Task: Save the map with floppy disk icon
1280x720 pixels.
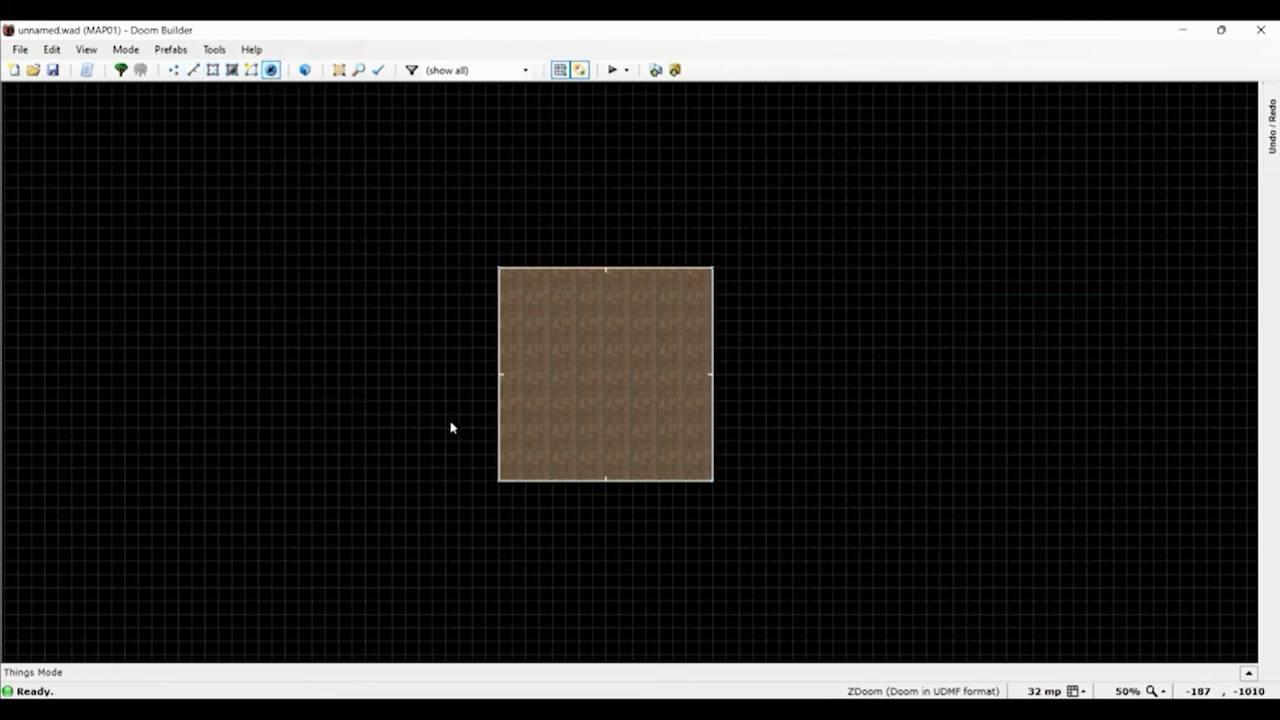Action: [53, 70]
